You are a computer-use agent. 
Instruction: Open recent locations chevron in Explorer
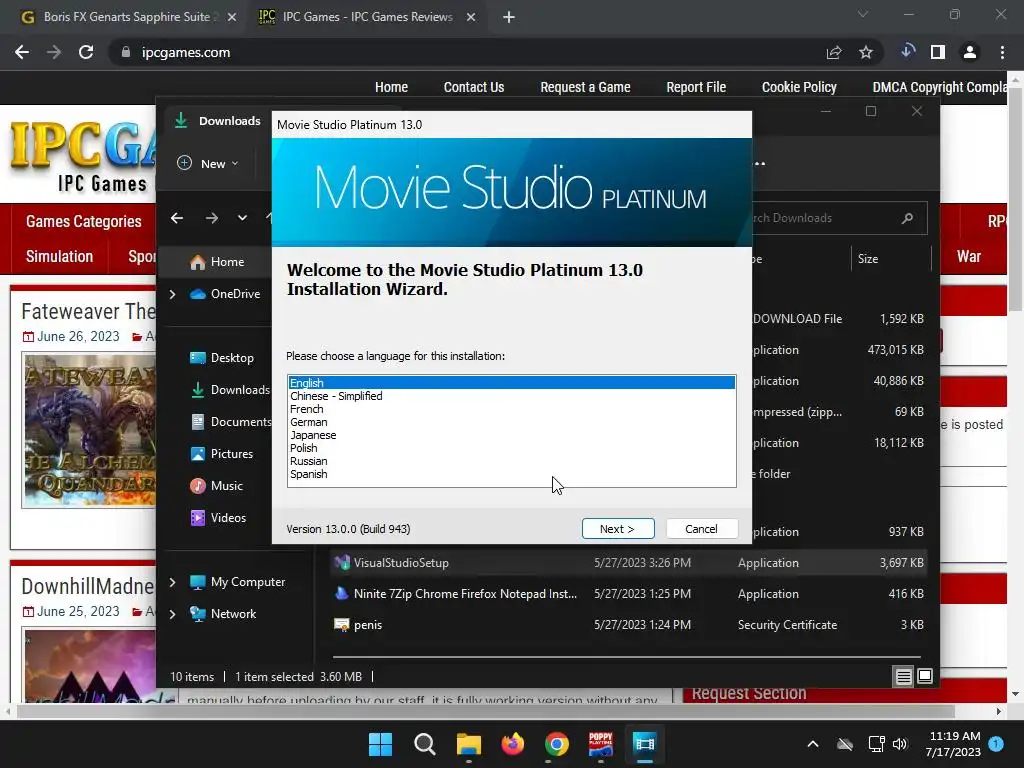[242, 218]
